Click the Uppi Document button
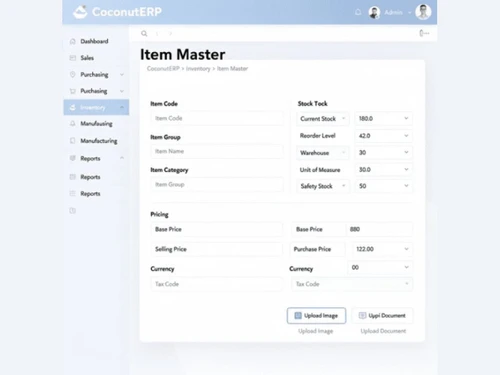This screenshot has height=375, width=500. (382, 316)
